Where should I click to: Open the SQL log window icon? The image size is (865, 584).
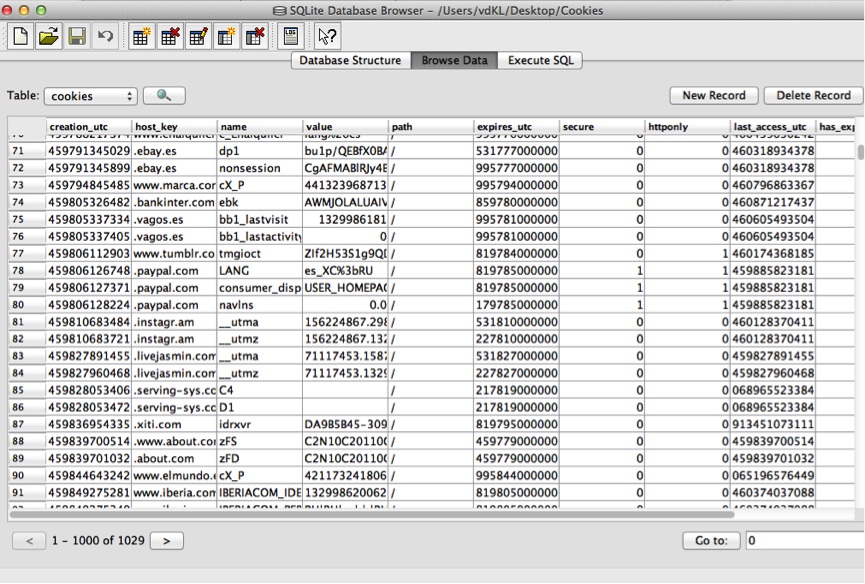tap(291, 36)
